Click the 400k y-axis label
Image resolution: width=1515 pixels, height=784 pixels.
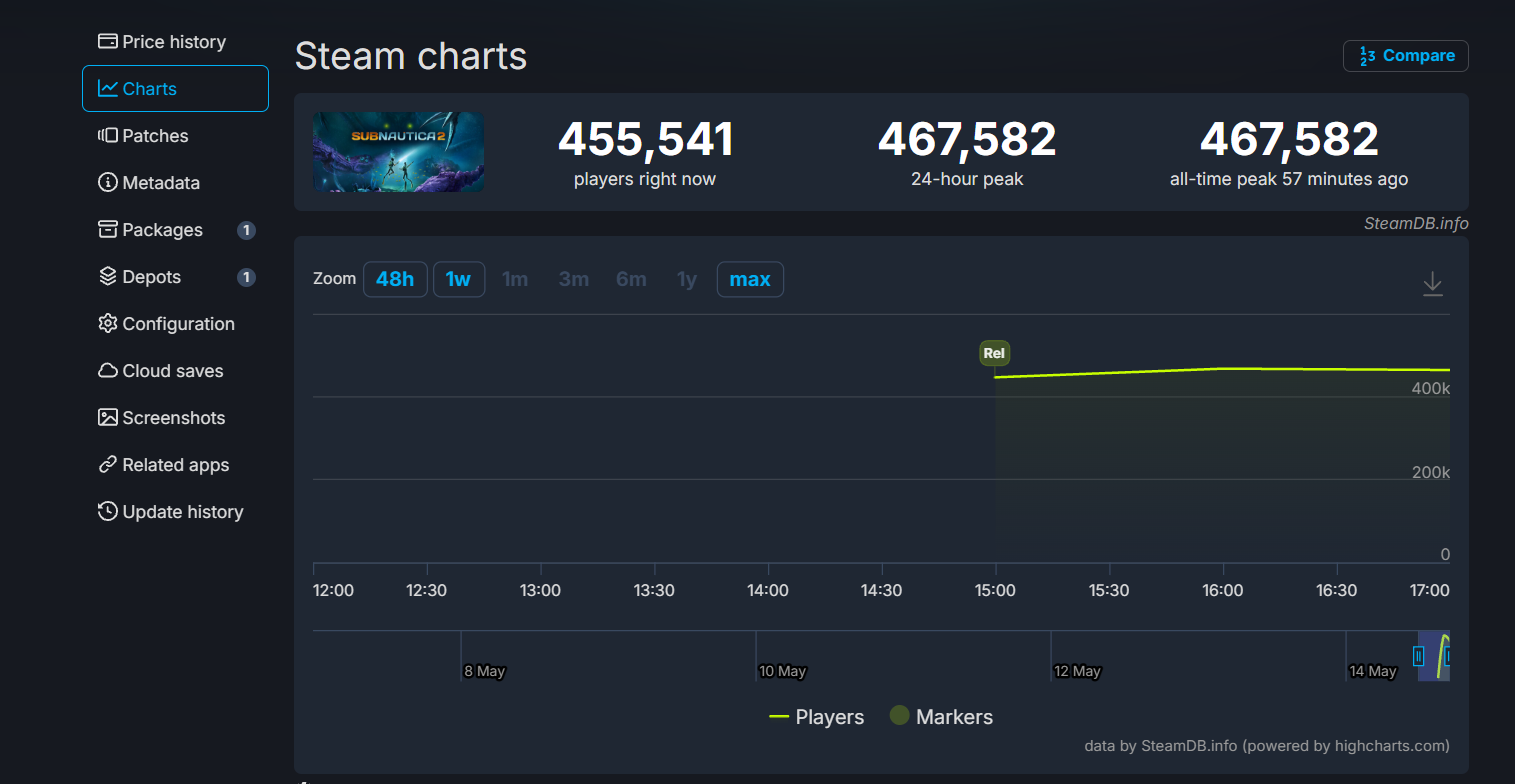coord(1430,387)
